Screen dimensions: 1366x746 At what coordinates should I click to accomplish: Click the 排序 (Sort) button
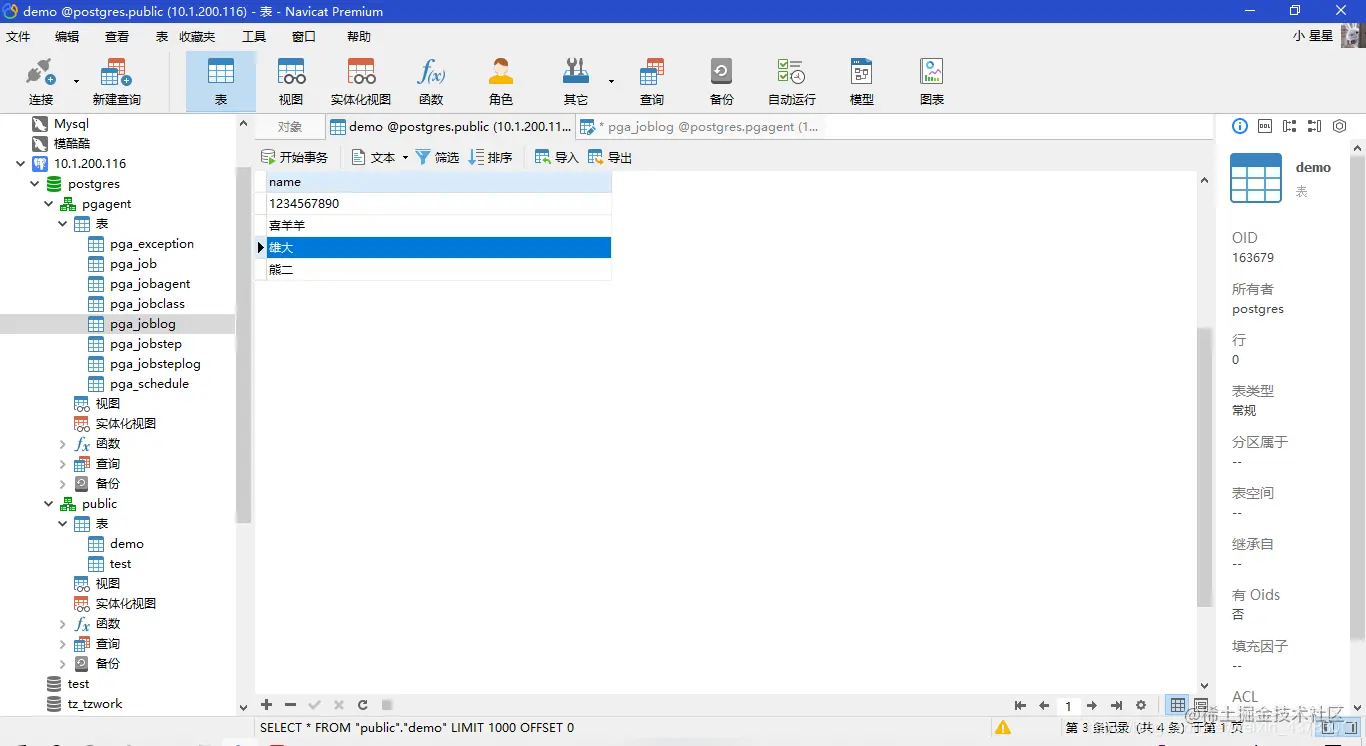[490, 158]
